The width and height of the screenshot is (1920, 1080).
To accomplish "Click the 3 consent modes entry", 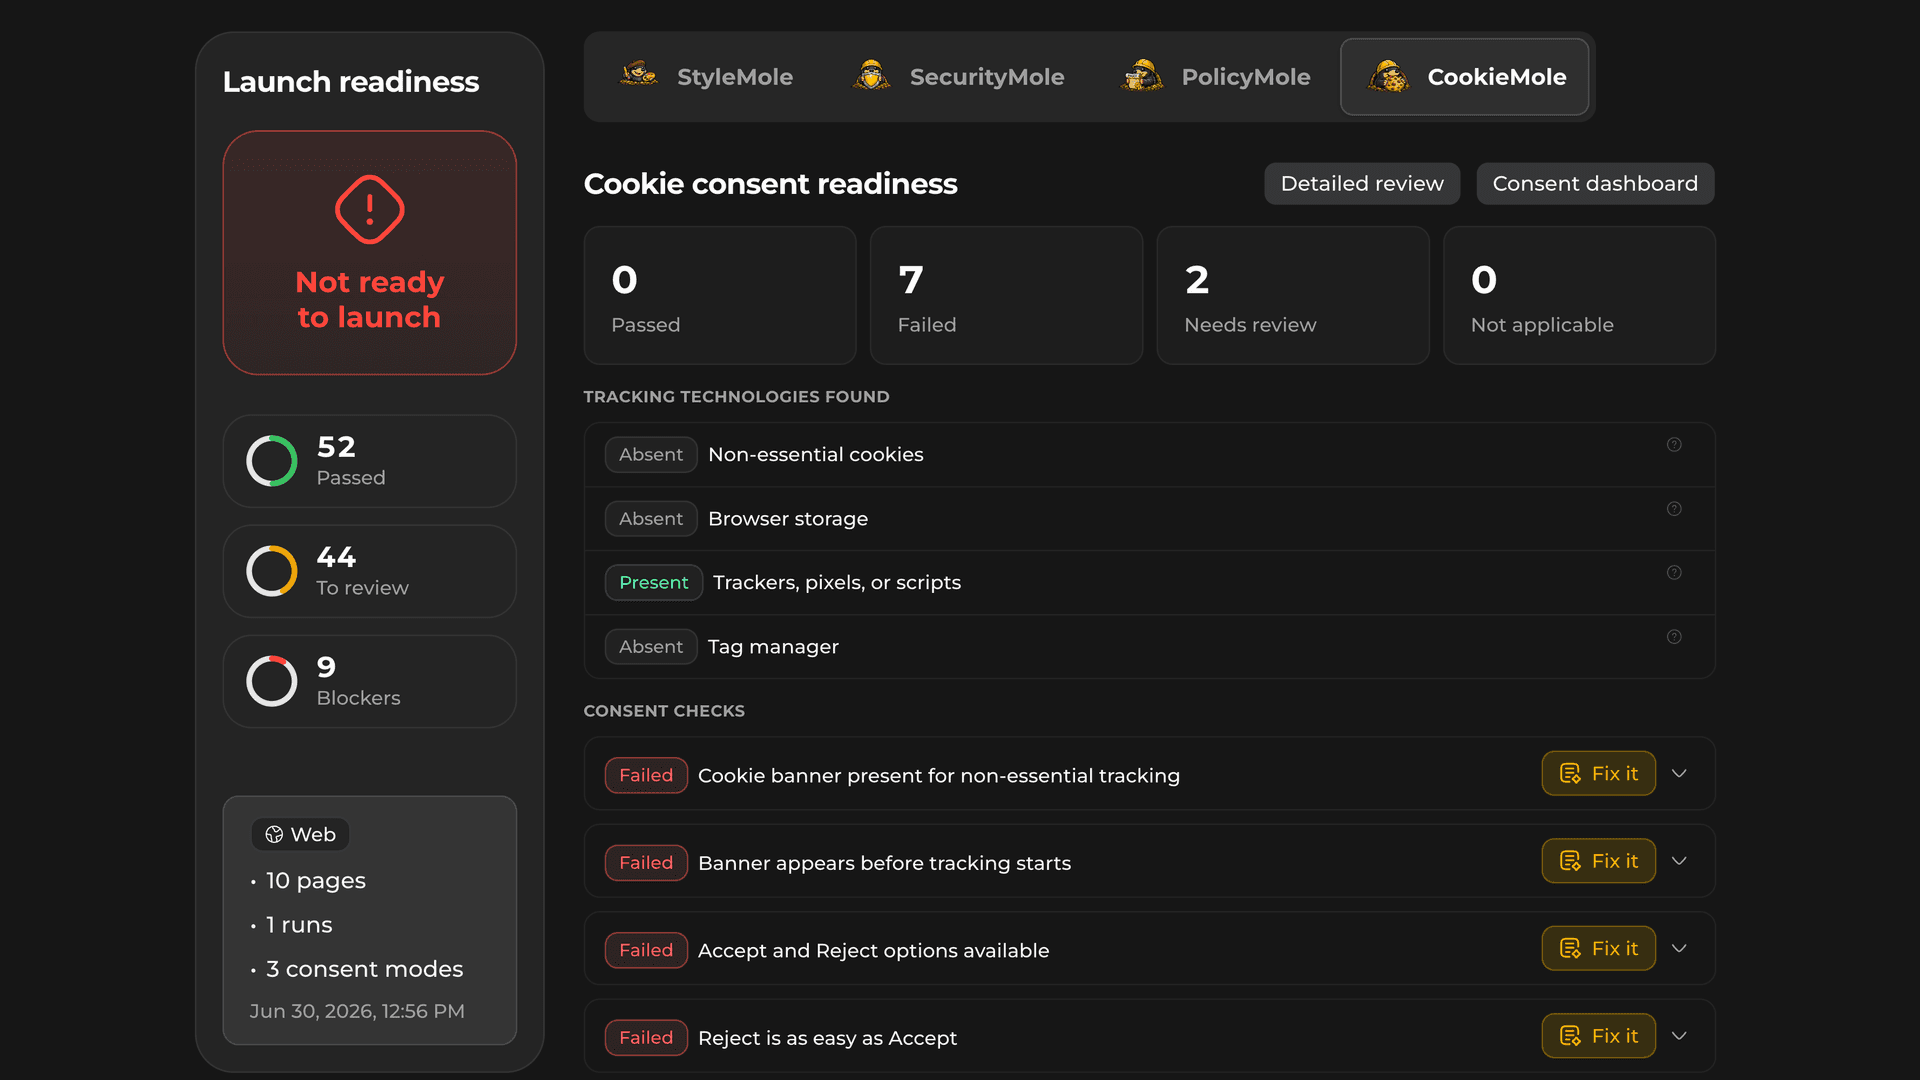I will (365, 969).
